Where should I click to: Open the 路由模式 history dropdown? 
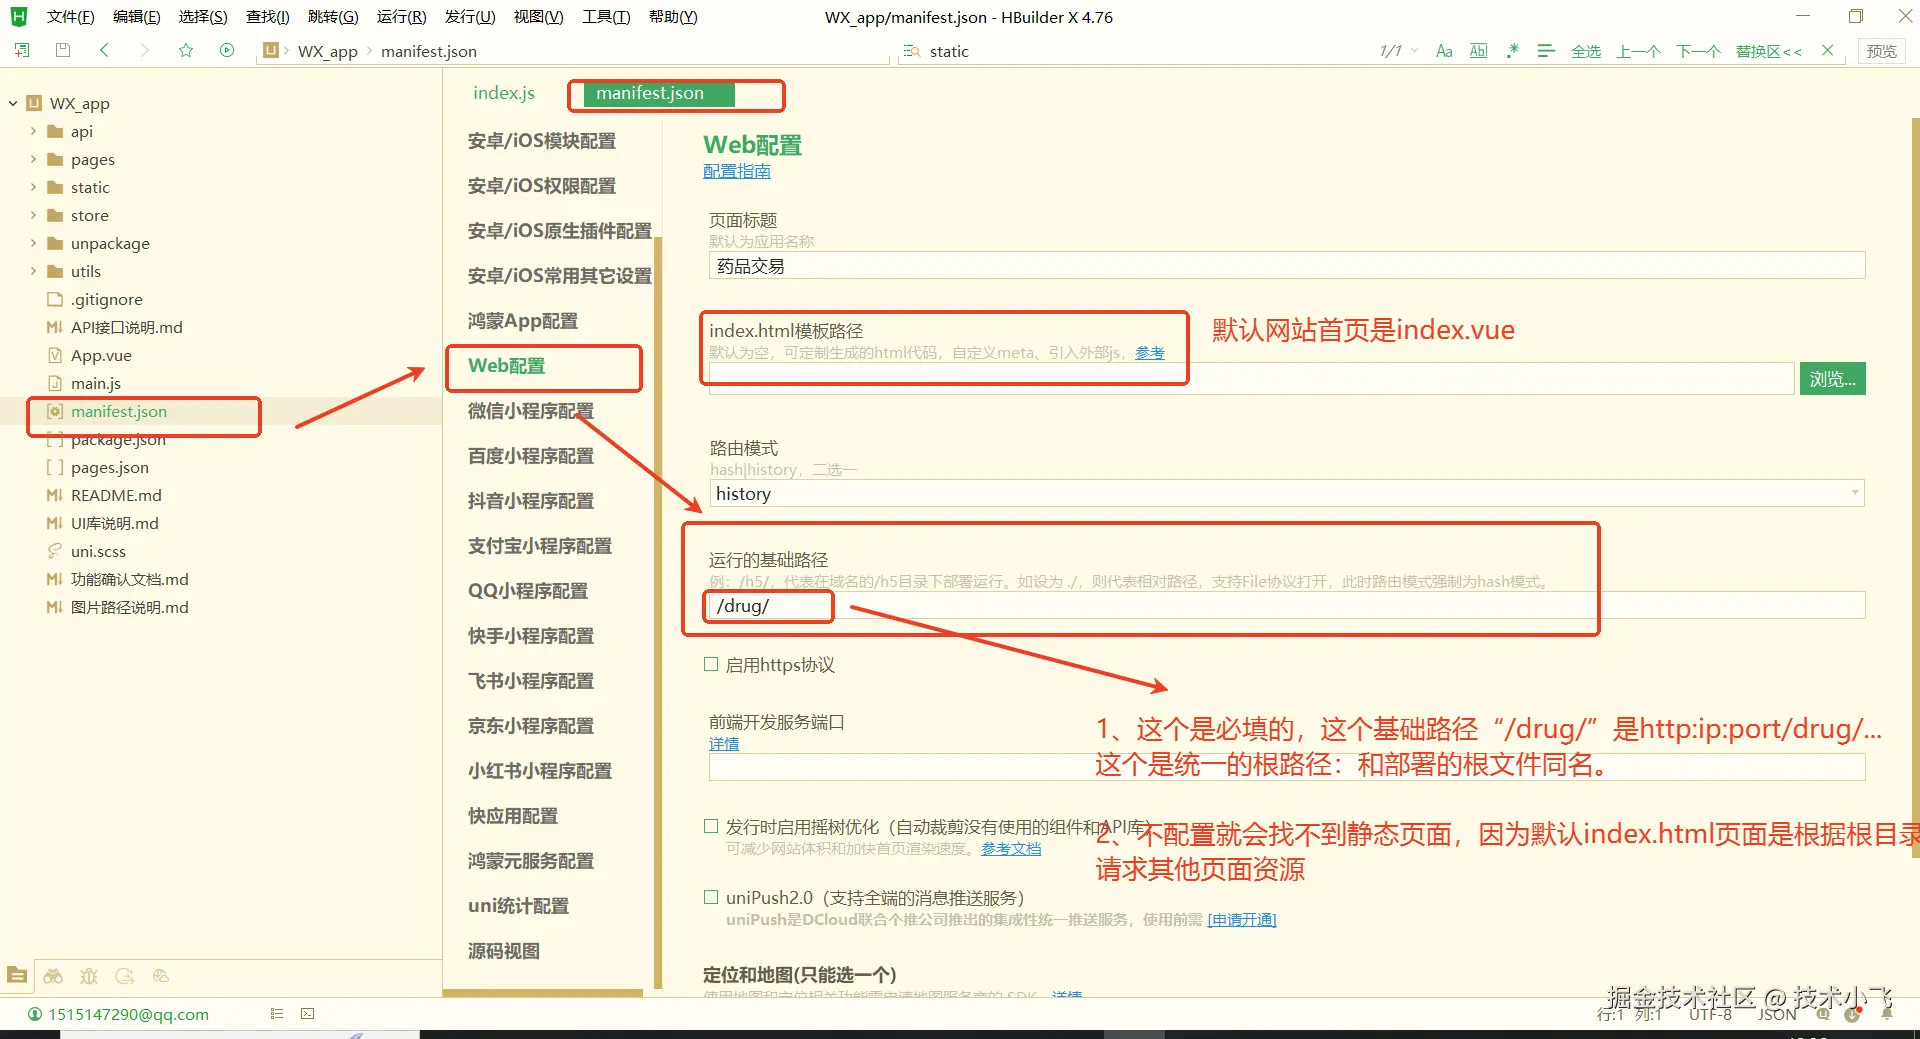[x=1287, y=493]
